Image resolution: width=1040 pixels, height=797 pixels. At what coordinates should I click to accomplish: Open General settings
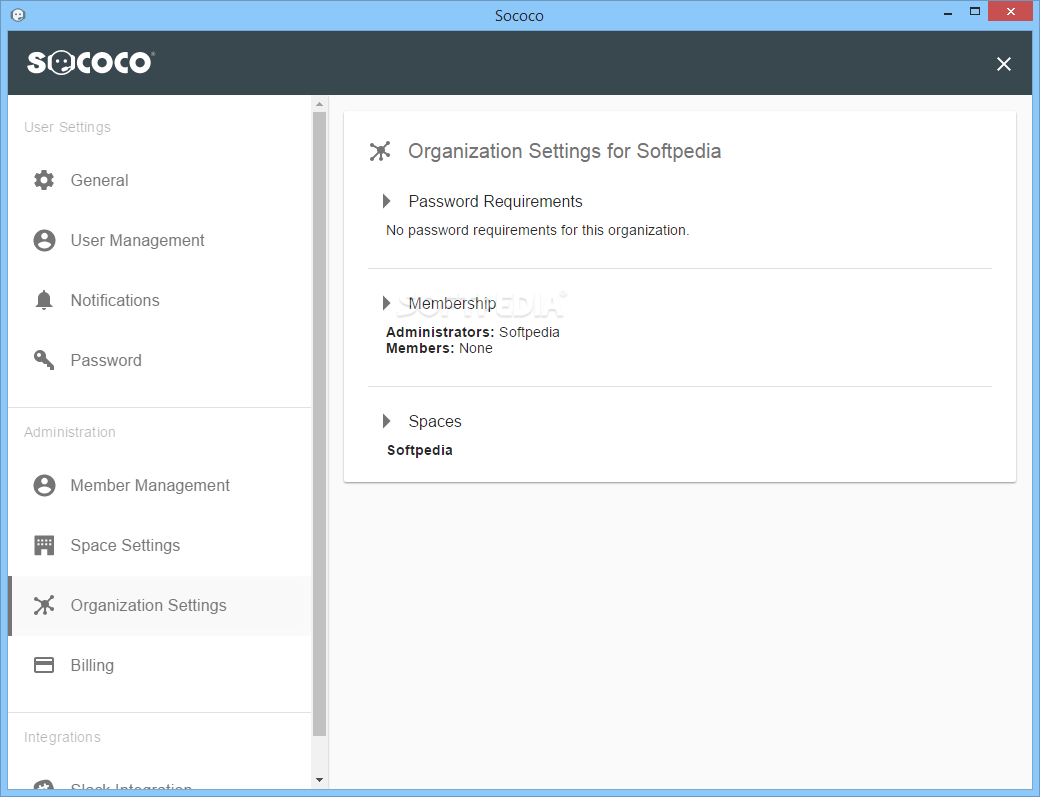pyautogui.click(x=159, y=180)
